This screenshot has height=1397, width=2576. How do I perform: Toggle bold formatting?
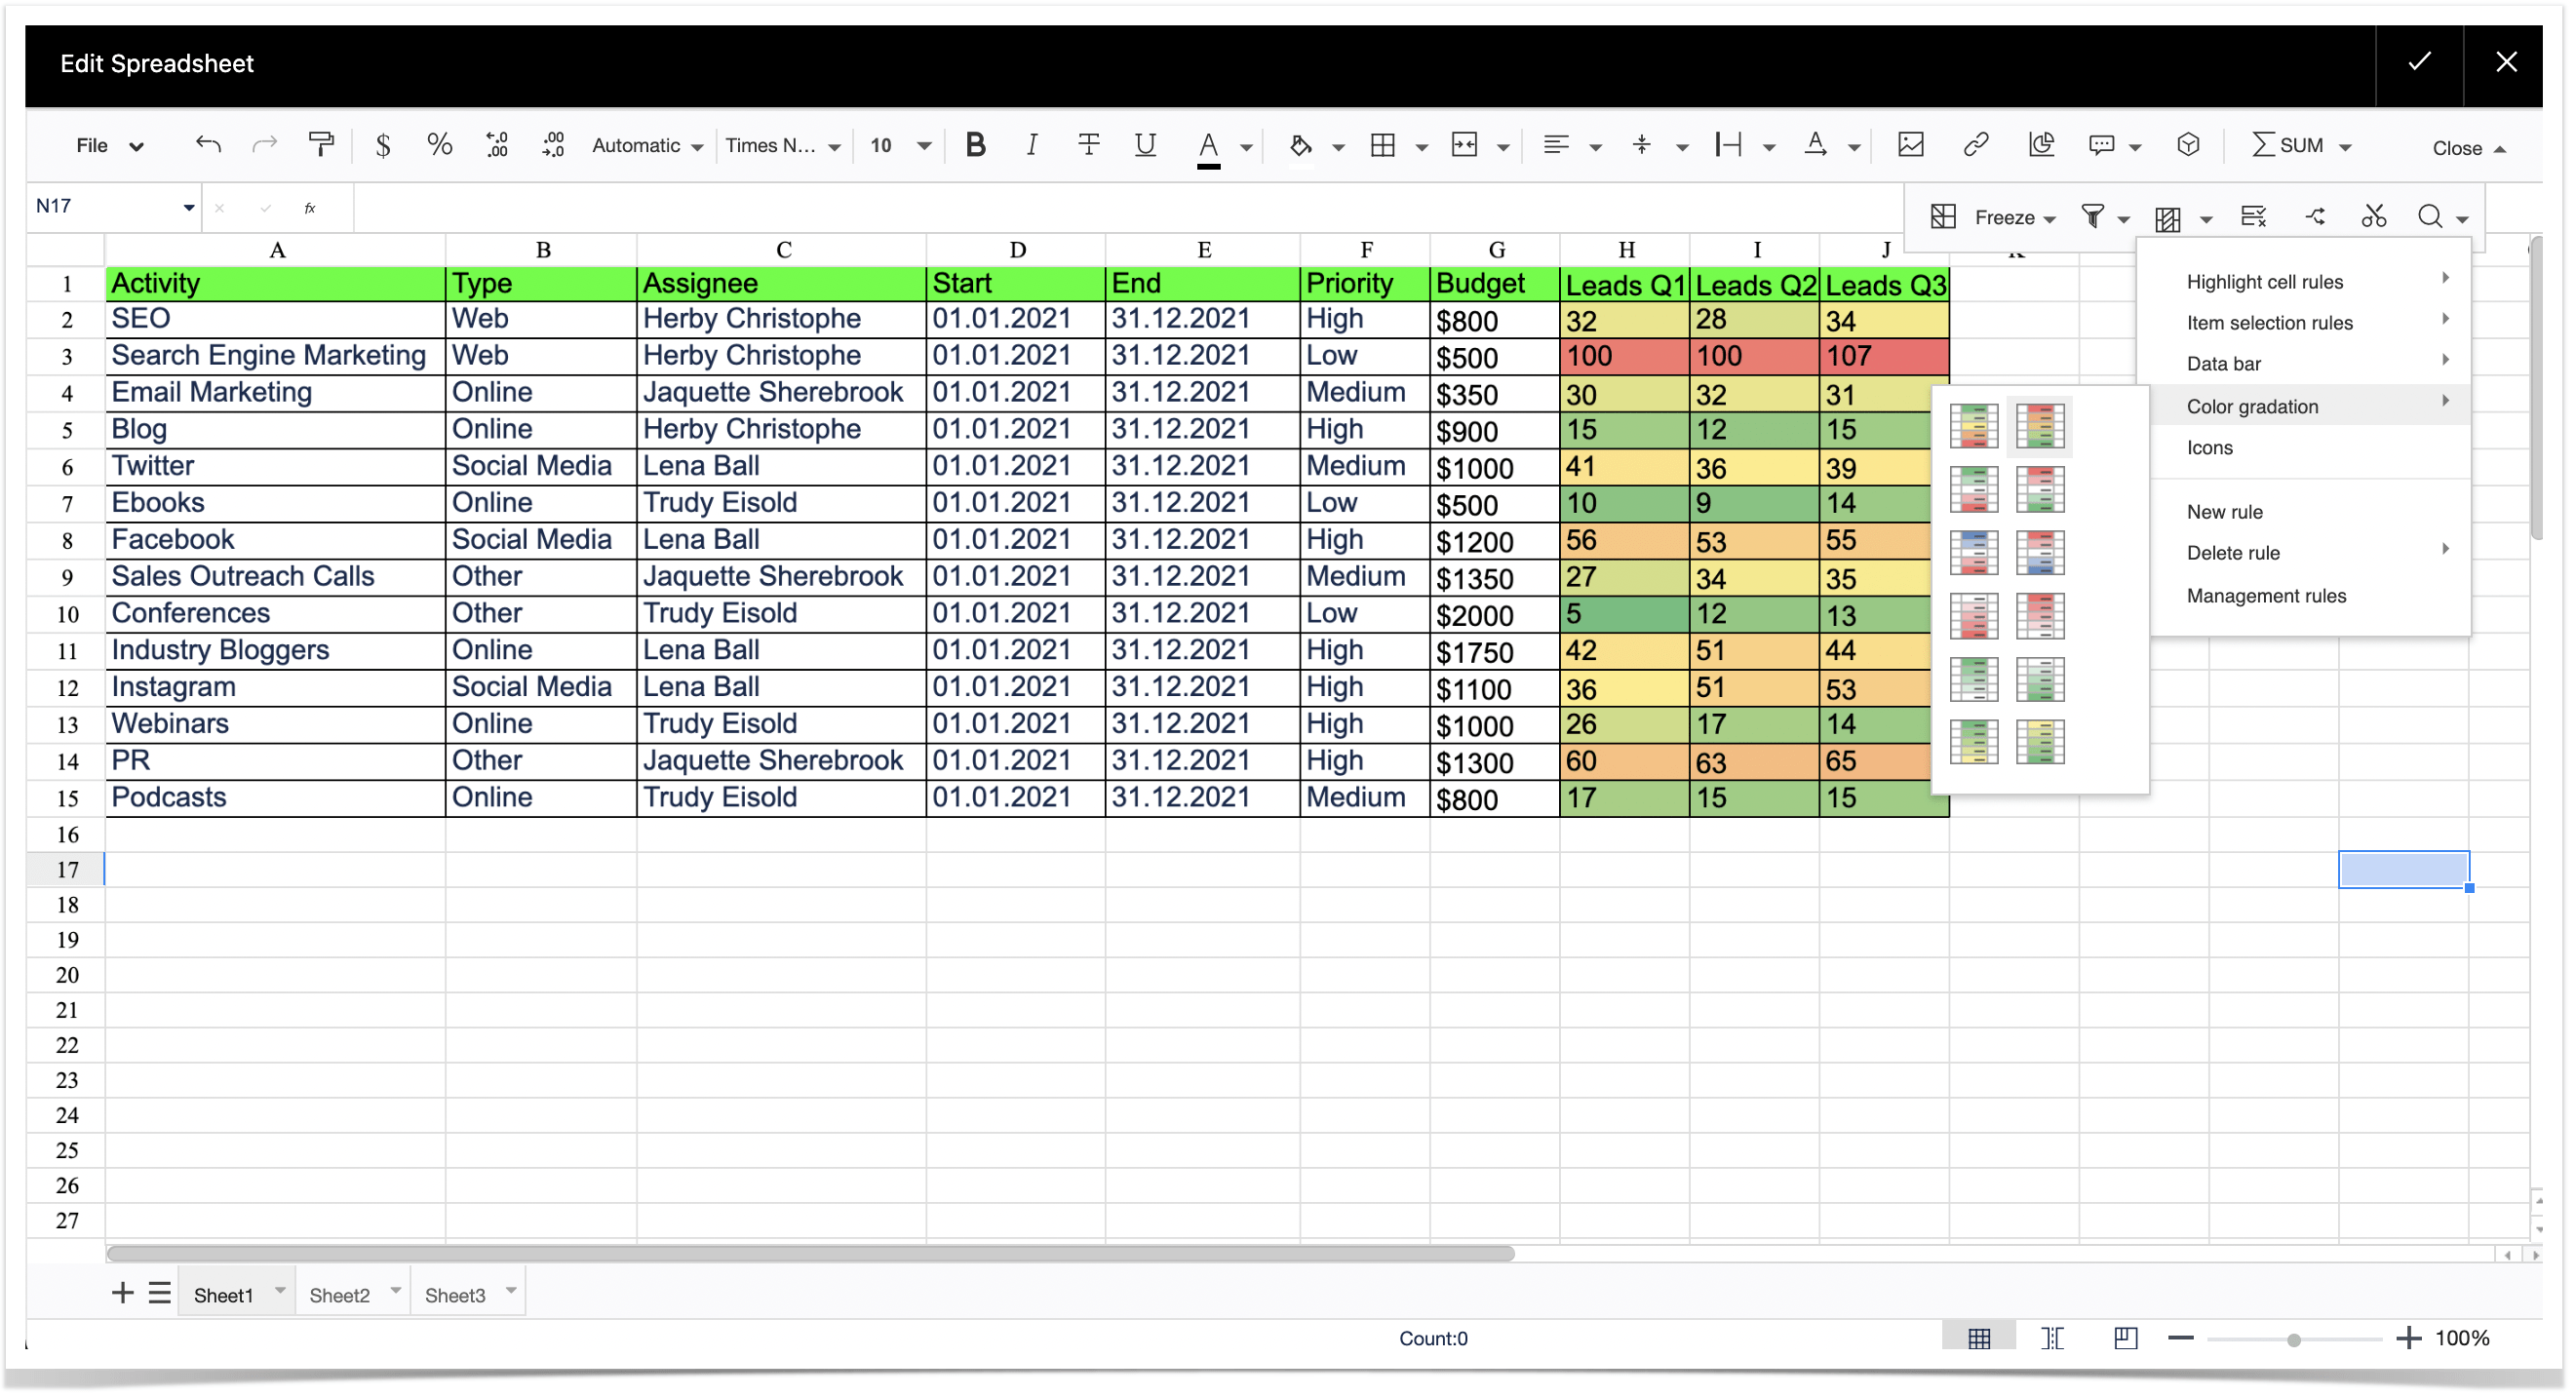[x=975, y=146]
